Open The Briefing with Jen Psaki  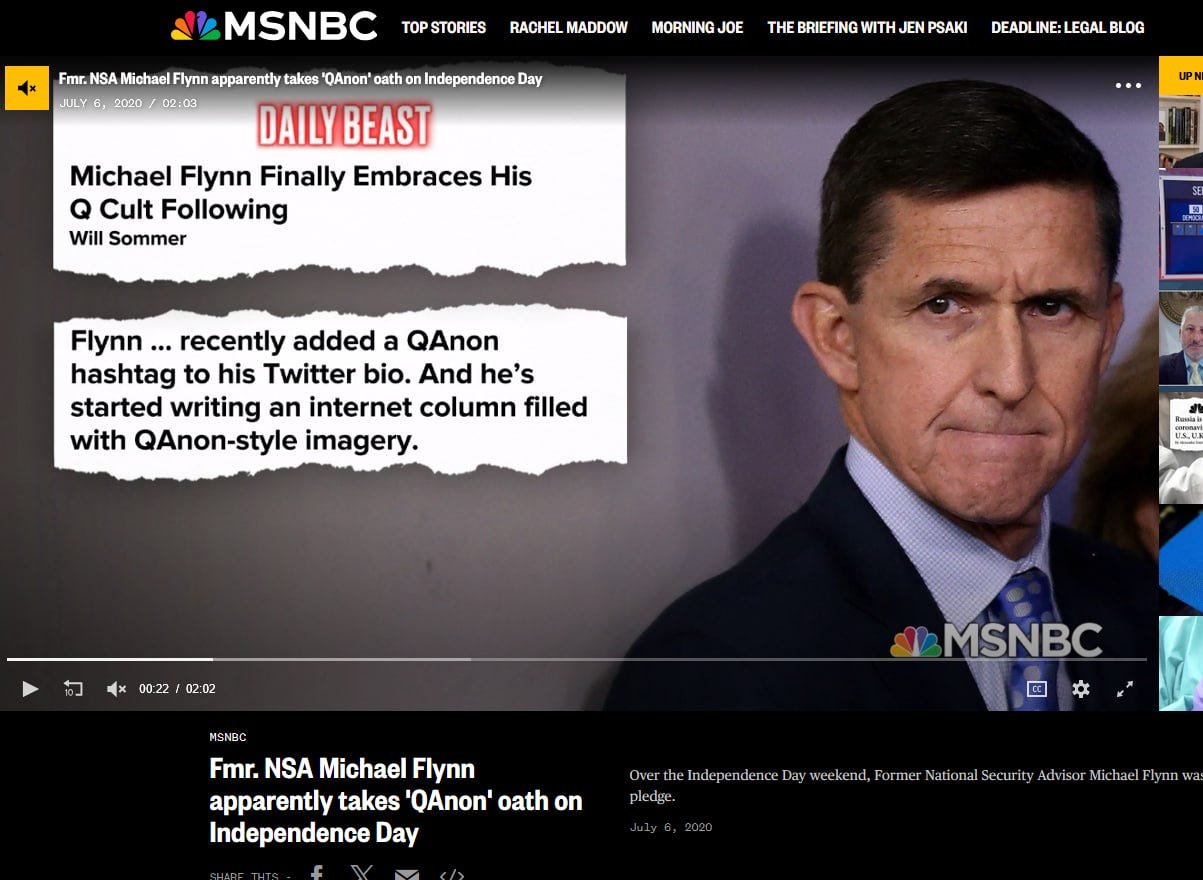pos(867,28)
